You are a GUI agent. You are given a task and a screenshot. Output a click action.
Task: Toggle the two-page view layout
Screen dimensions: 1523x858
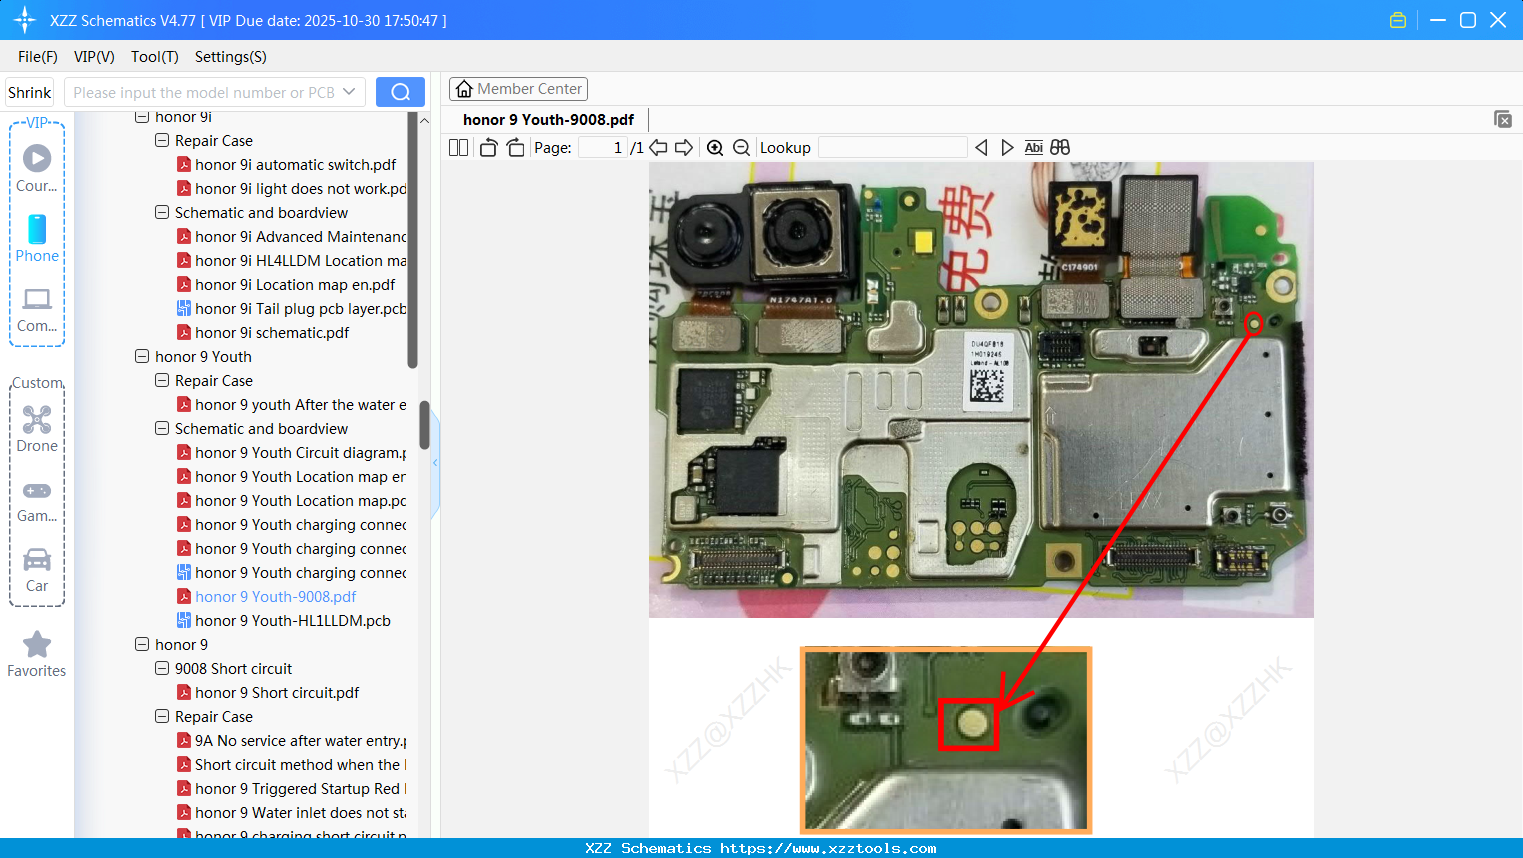tap(458, 148)
